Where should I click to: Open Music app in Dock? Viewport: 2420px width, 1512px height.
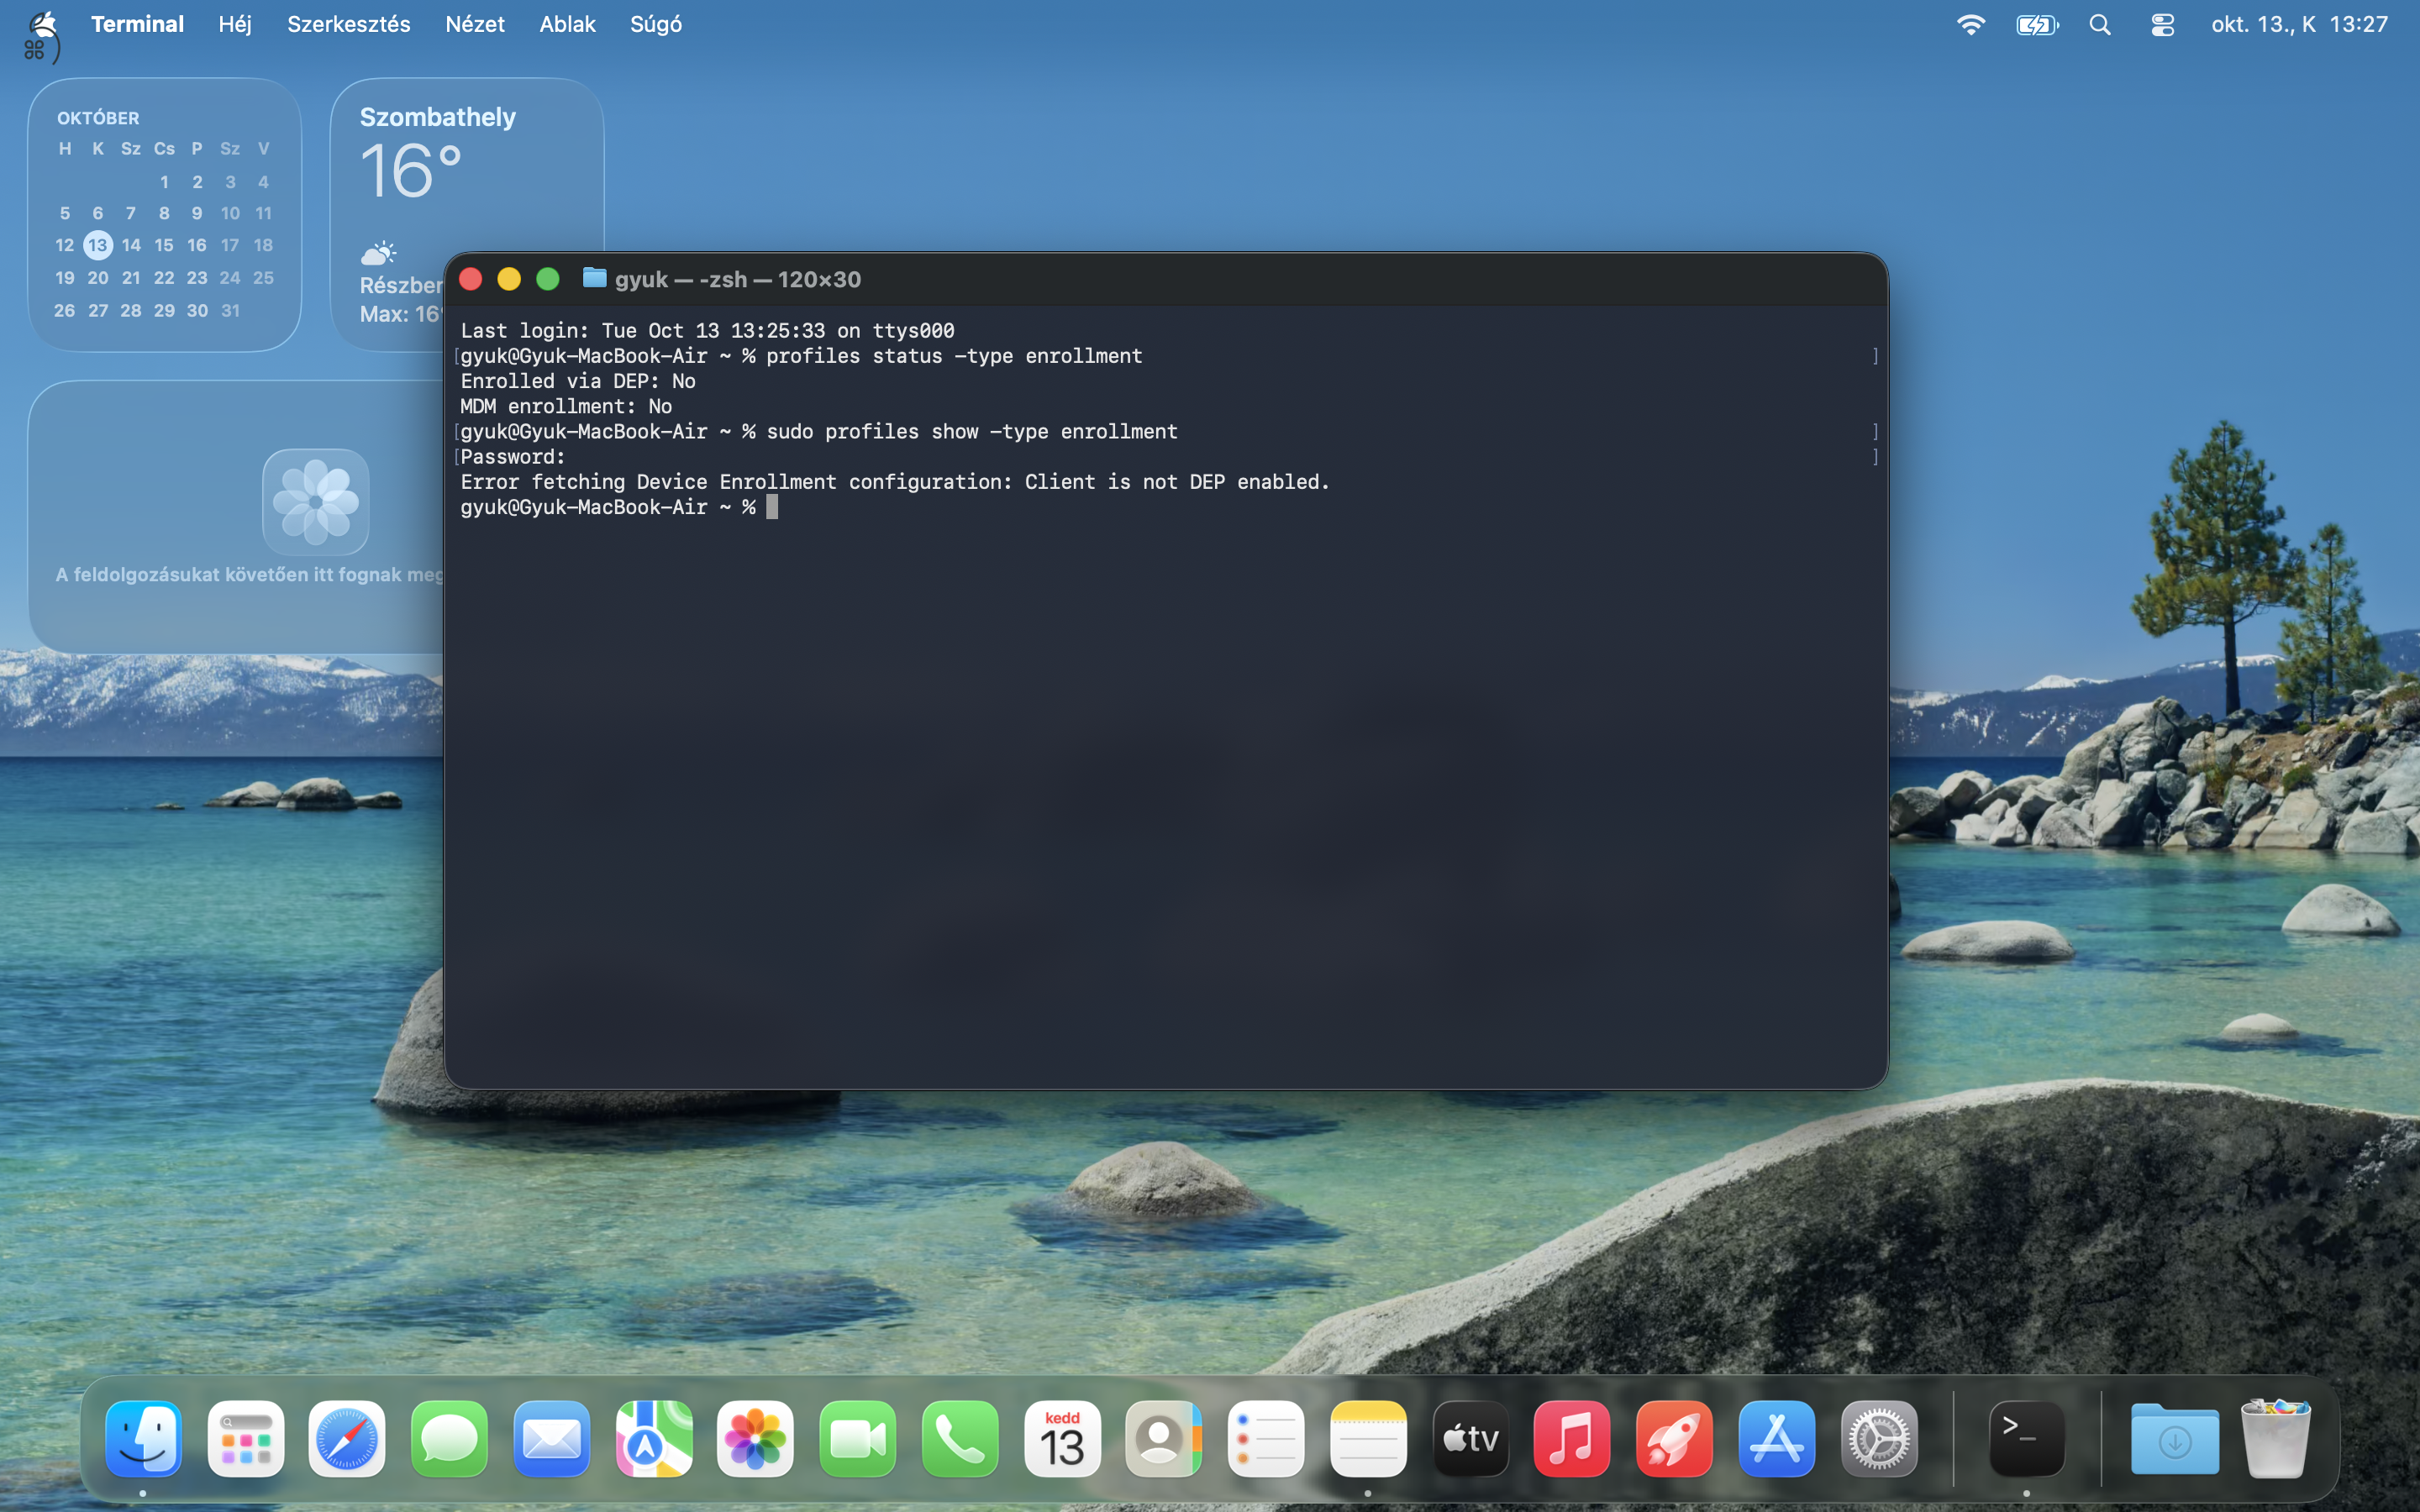pyautogui.click(x=1572, y=1439)
